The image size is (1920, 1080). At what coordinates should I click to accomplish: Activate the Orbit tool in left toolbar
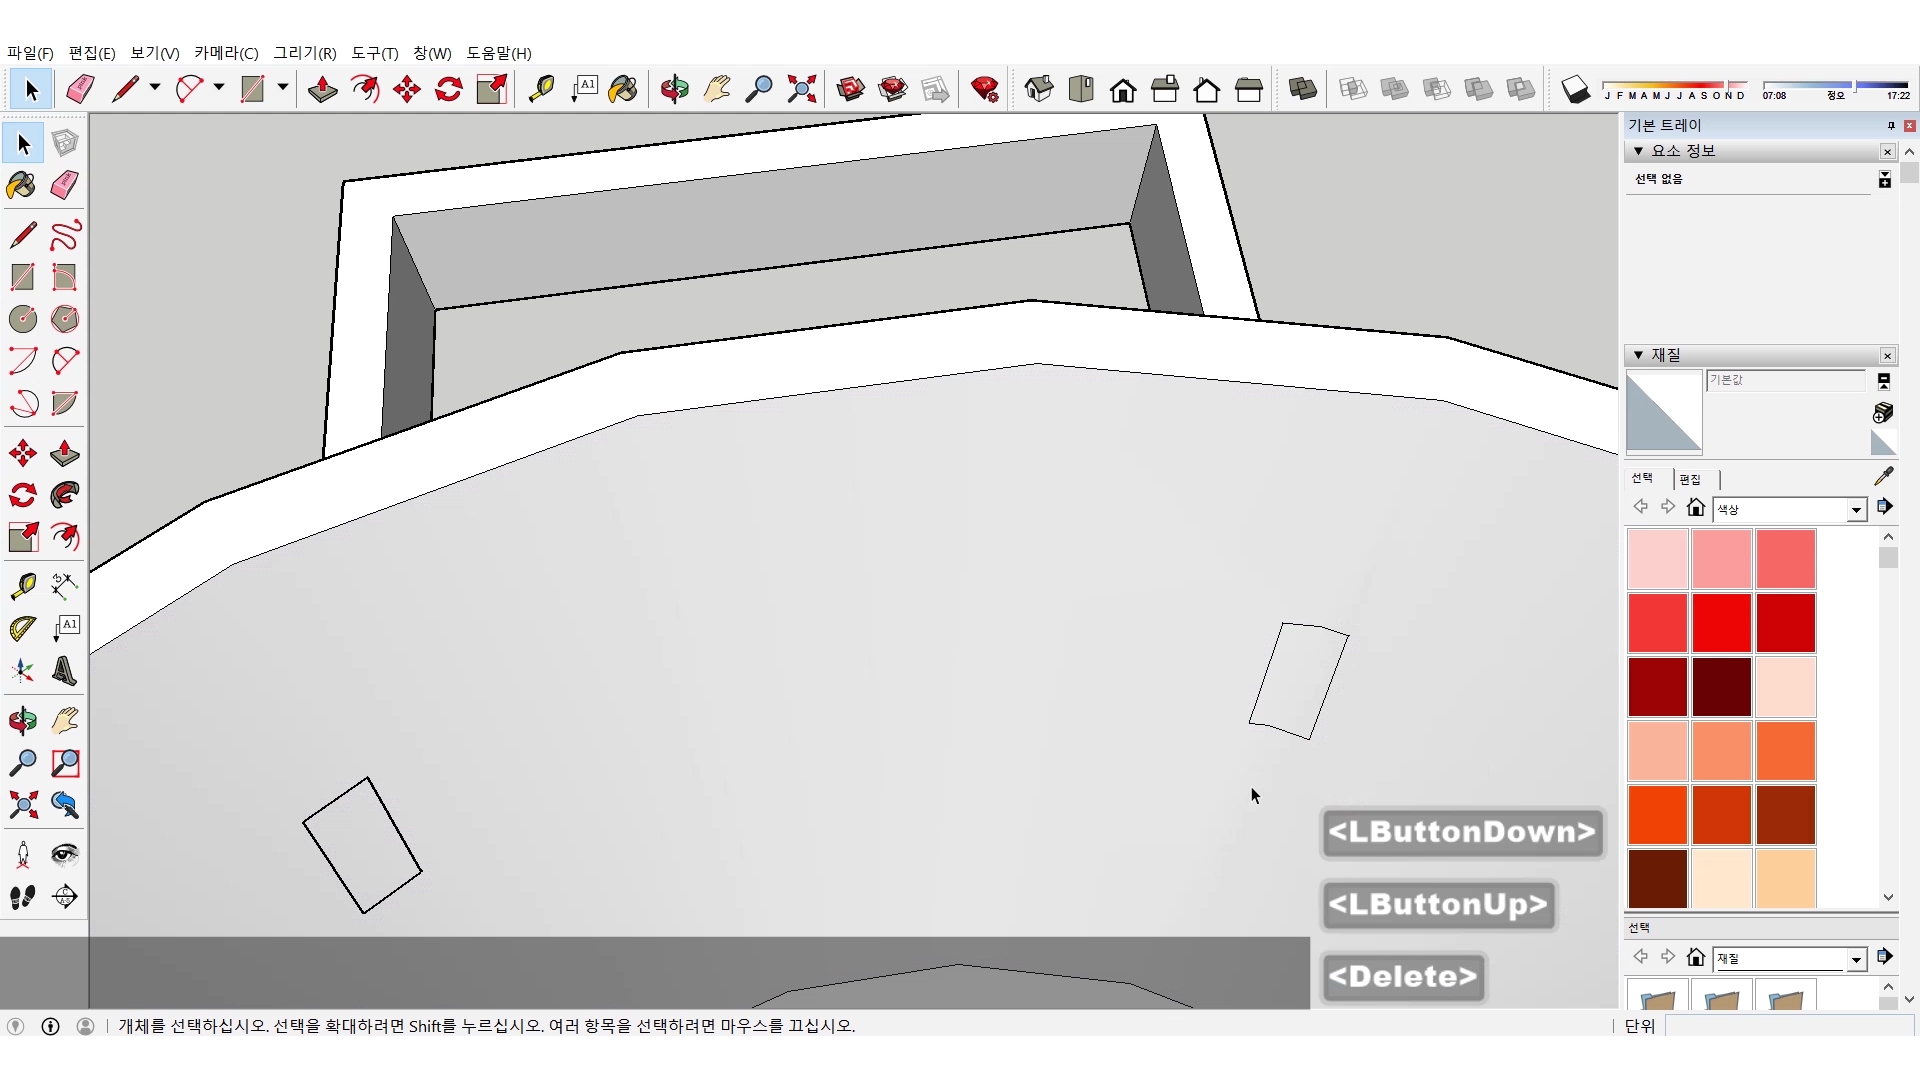pos(22,720)
